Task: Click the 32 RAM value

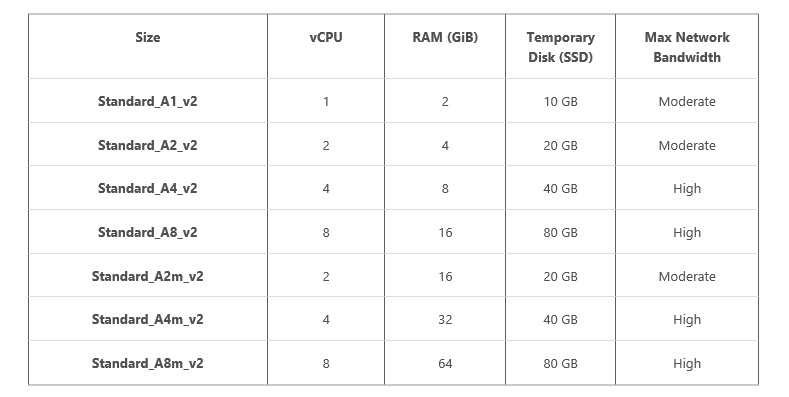Action: [x=445, y=320]
